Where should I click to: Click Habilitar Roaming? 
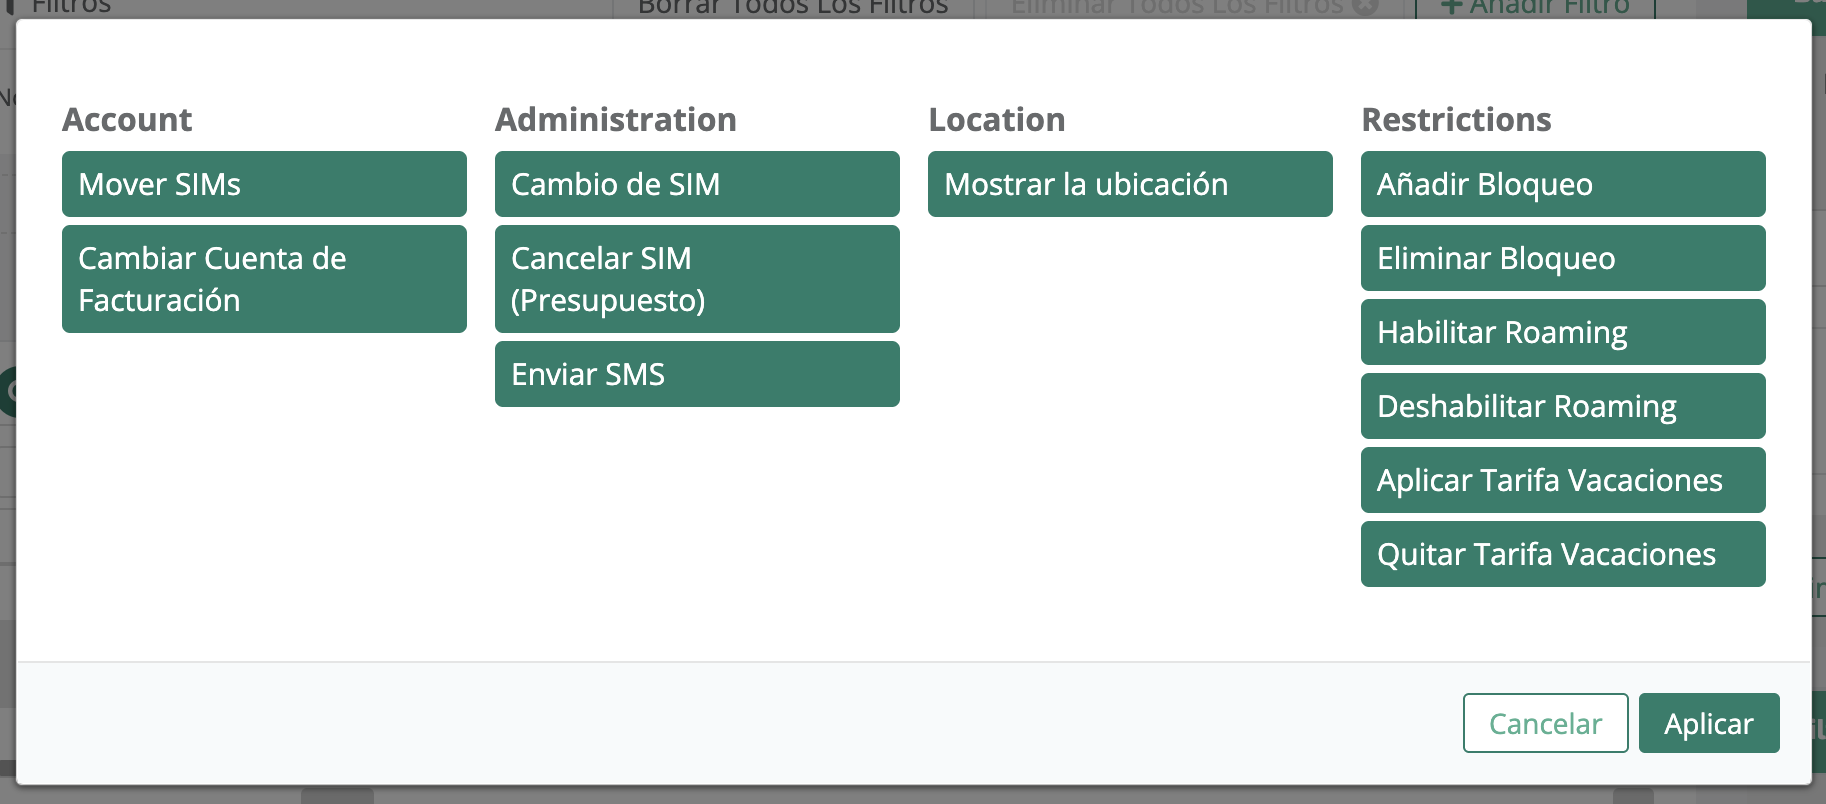click(1563, 332)
